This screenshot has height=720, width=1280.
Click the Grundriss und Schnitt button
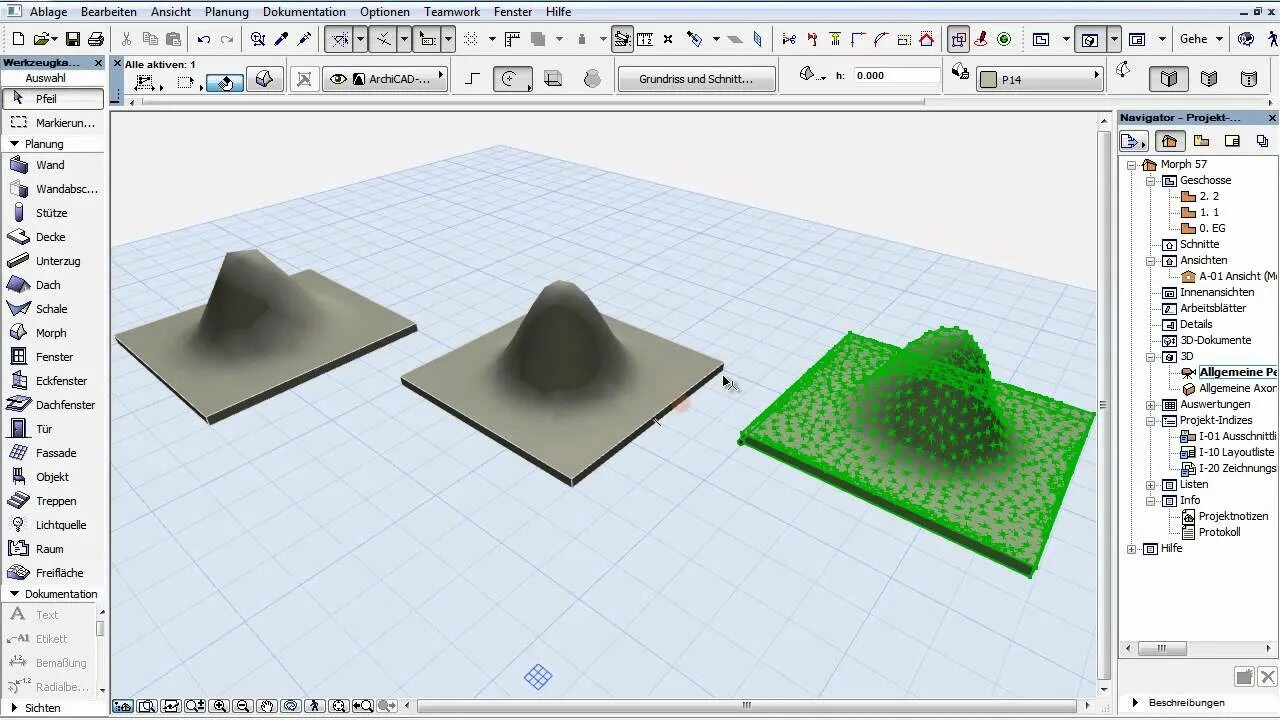coord(697,79)
